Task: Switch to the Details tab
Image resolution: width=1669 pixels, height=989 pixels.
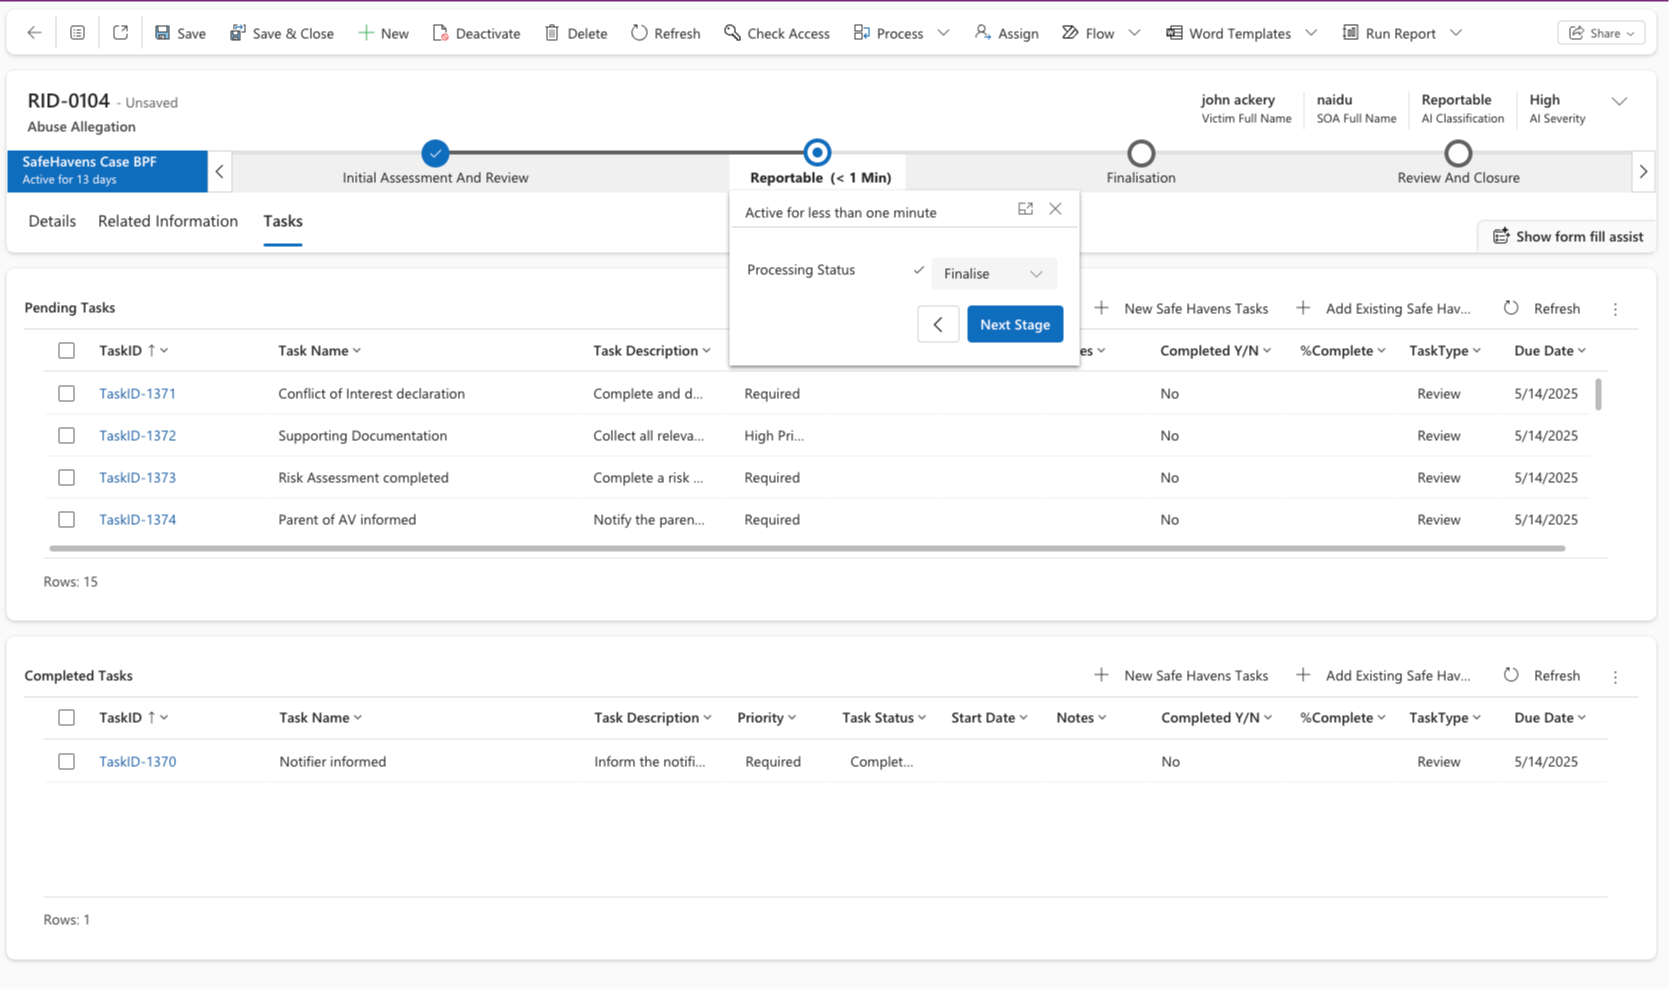Action: (52, 221)
